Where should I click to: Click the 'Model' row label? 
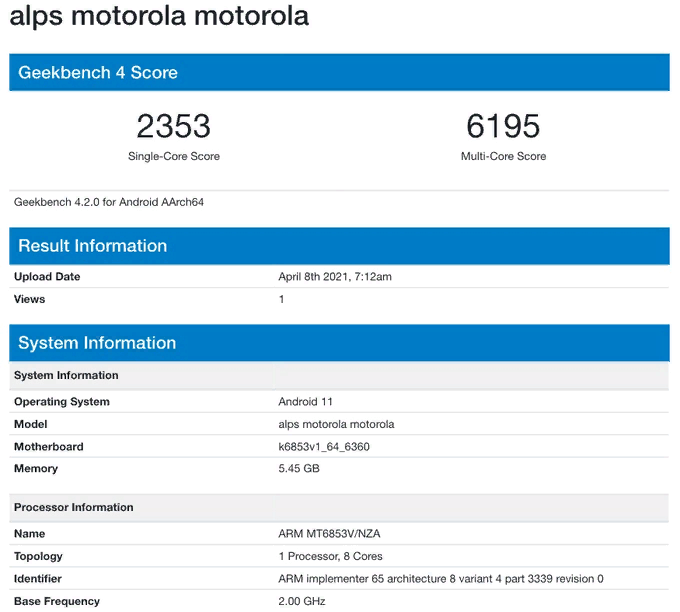pyautogui.click(x=30, y=424)
